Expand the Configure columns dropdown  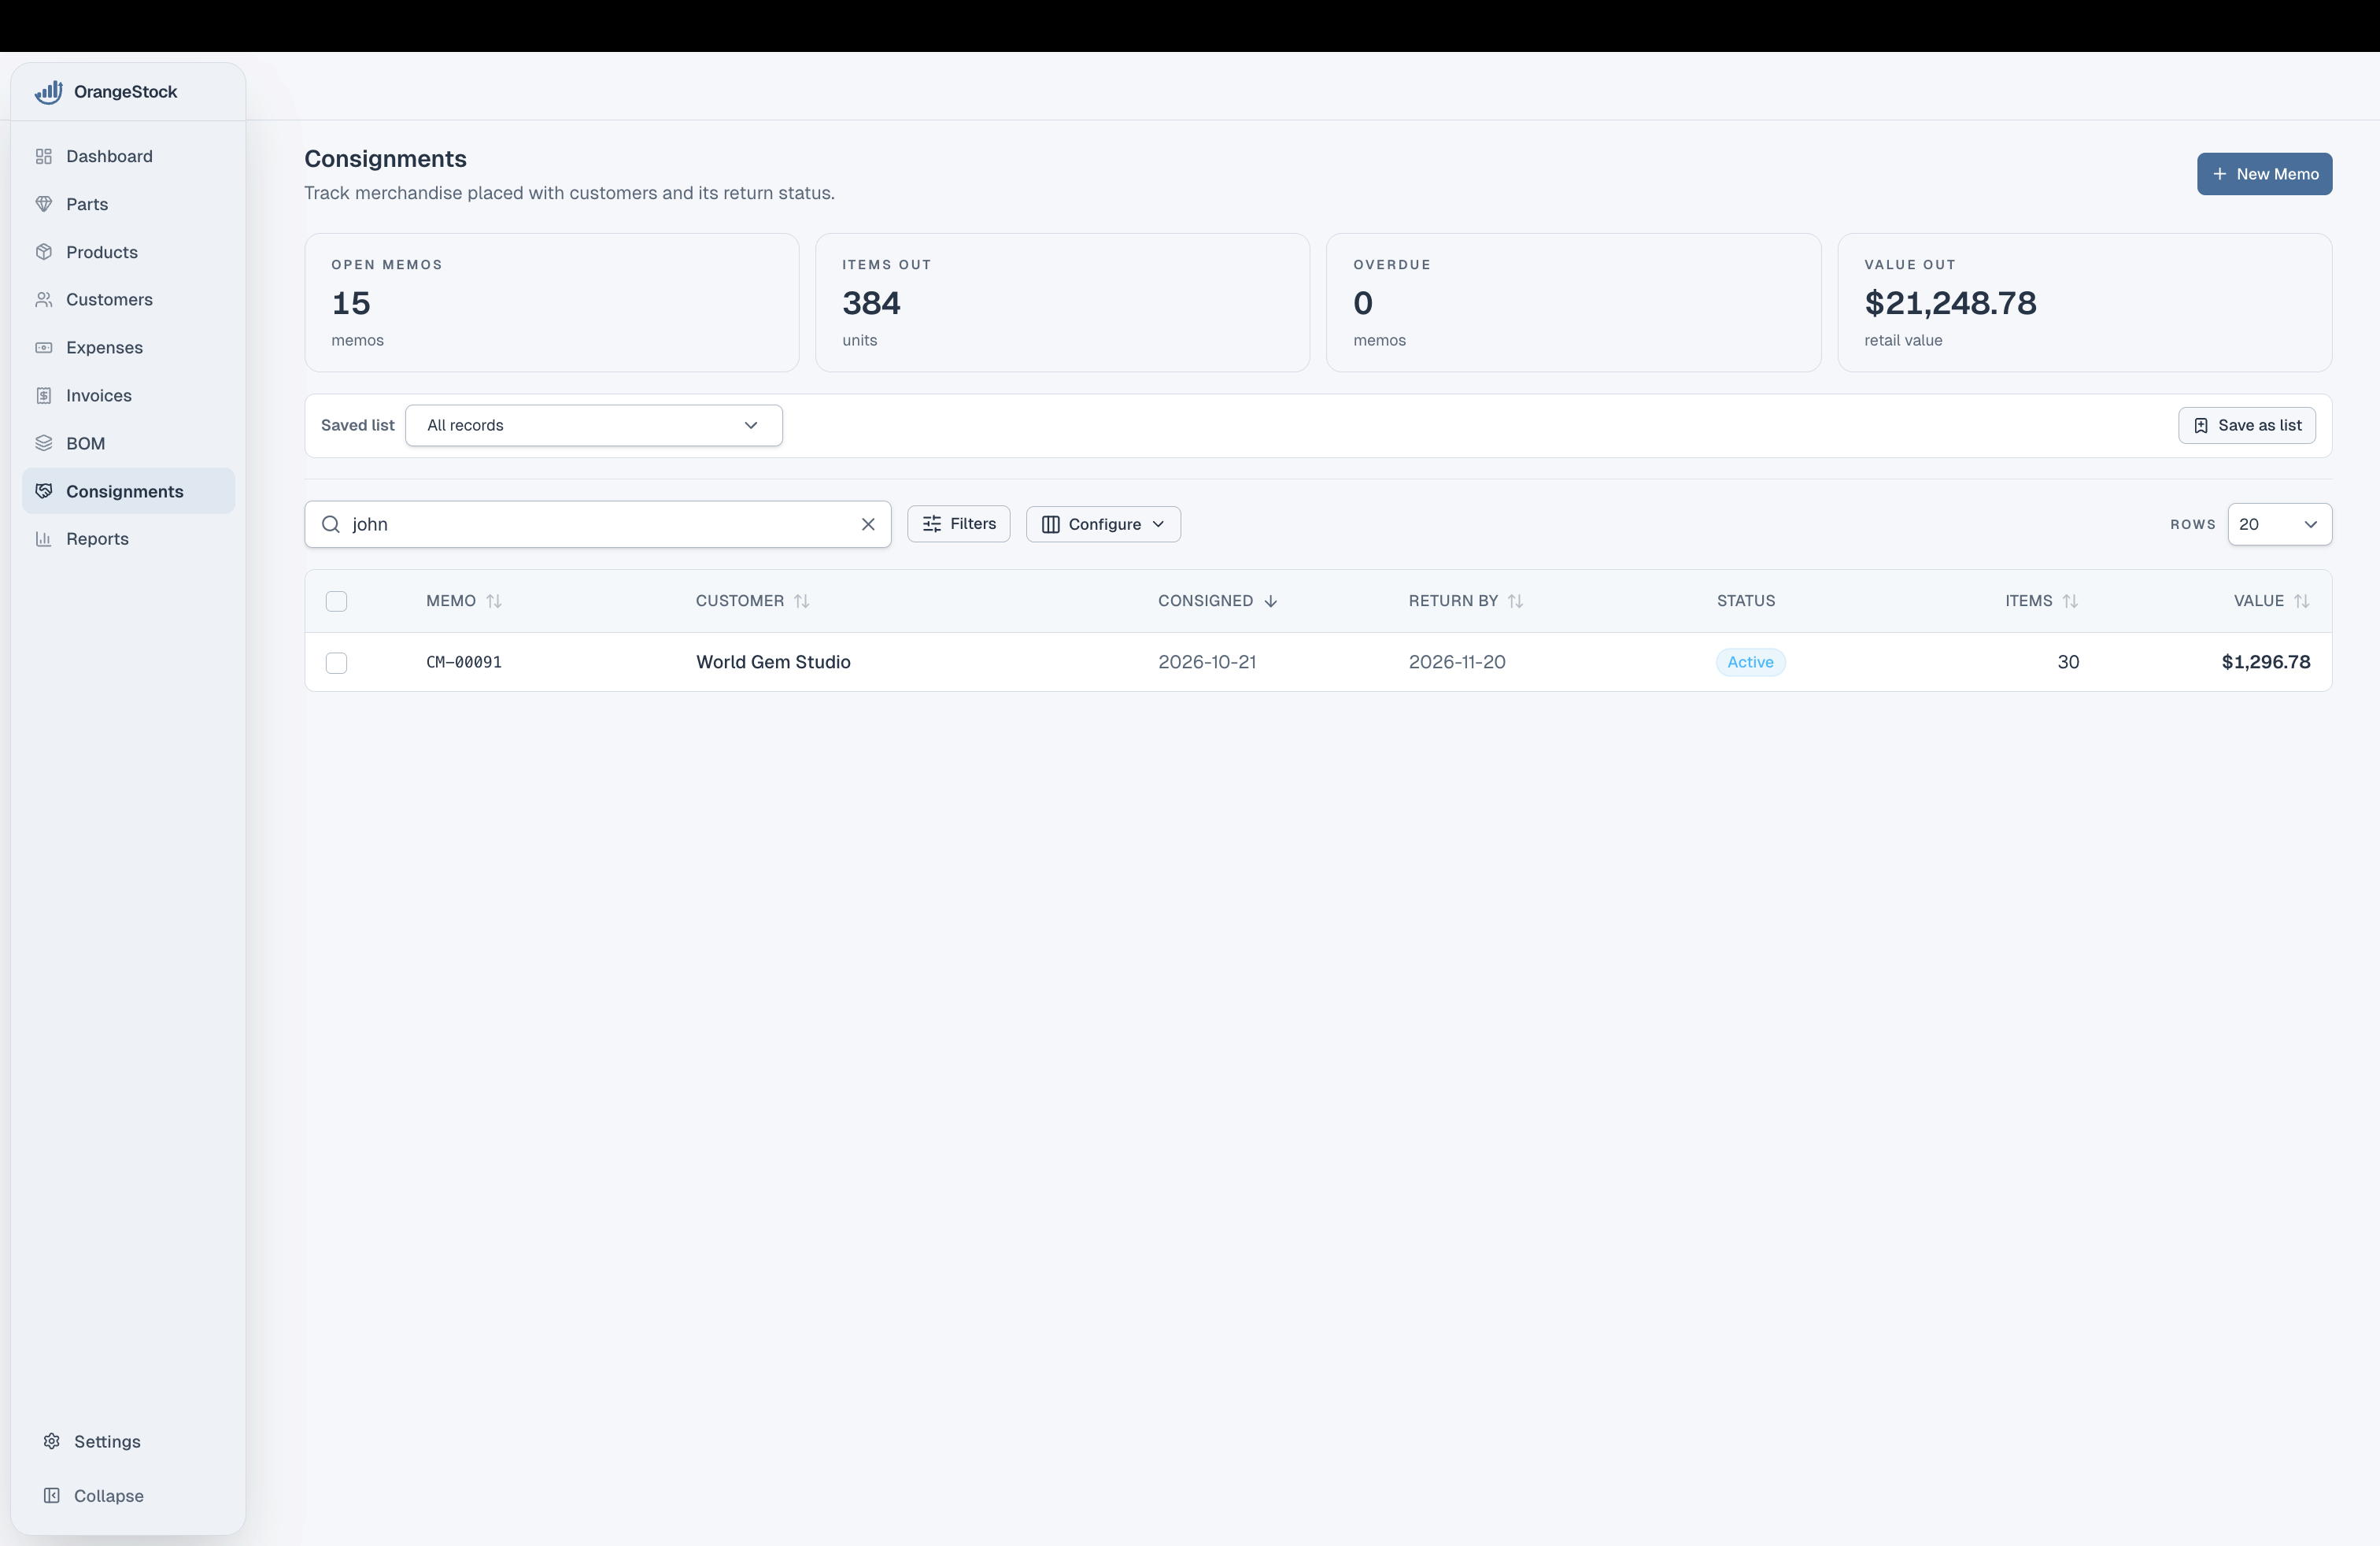1103,525
